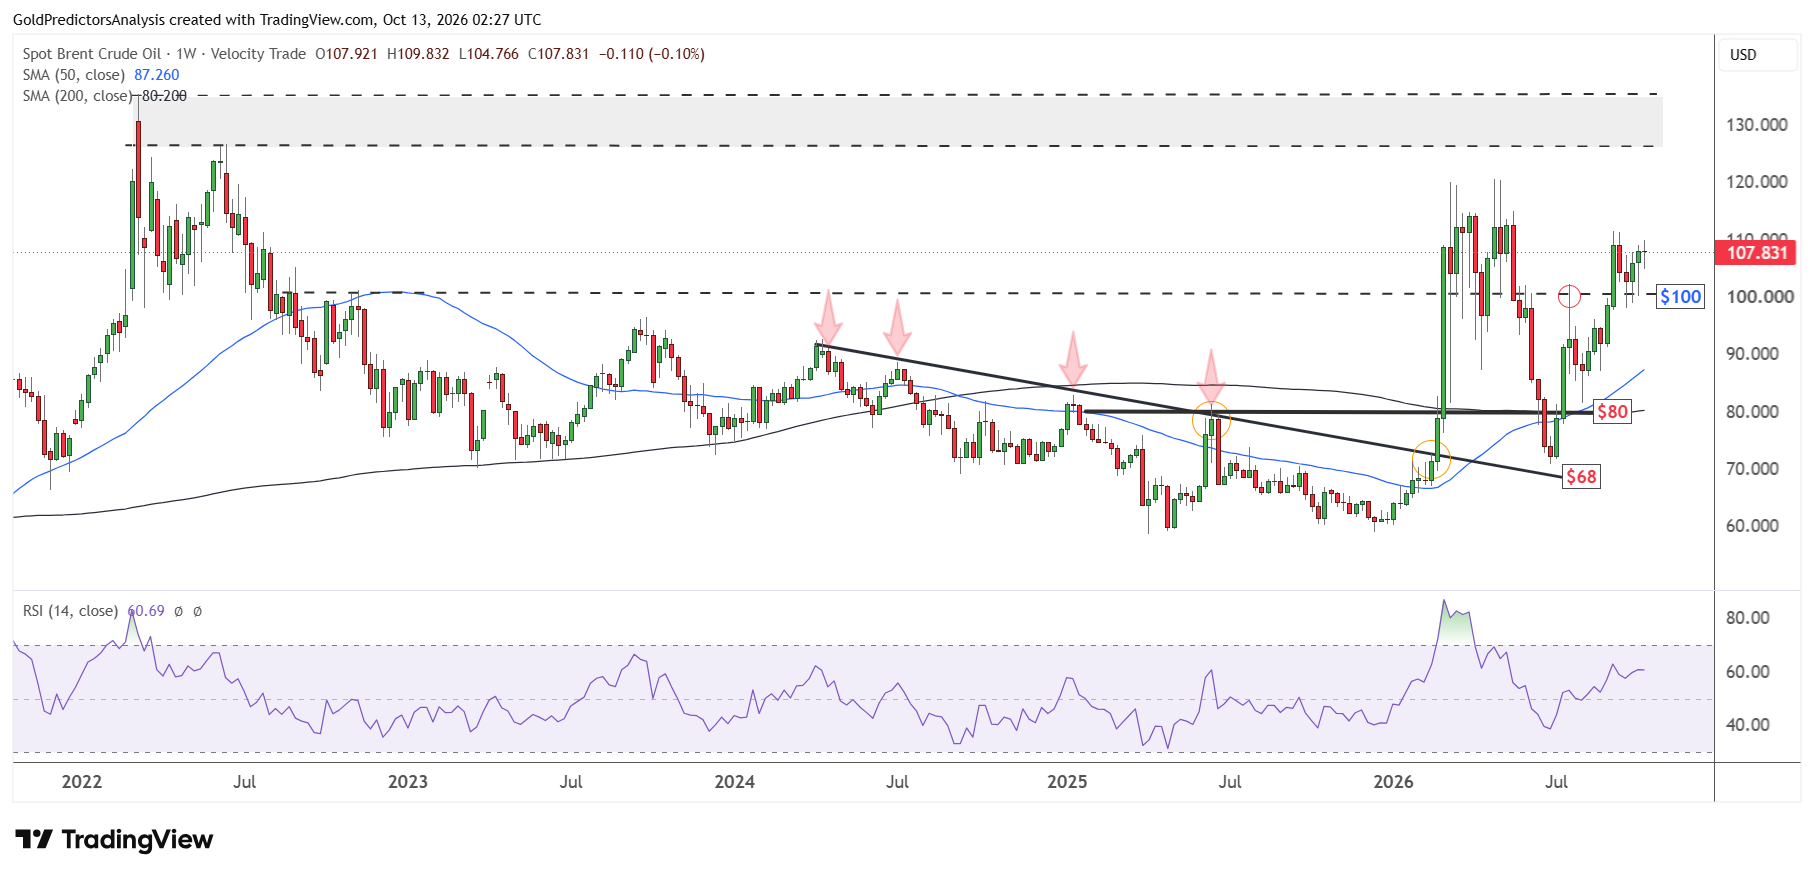Viewport: 1814px width, 877px height.
Task: Click the $80 red price label
Action: tap(1612, 411)
